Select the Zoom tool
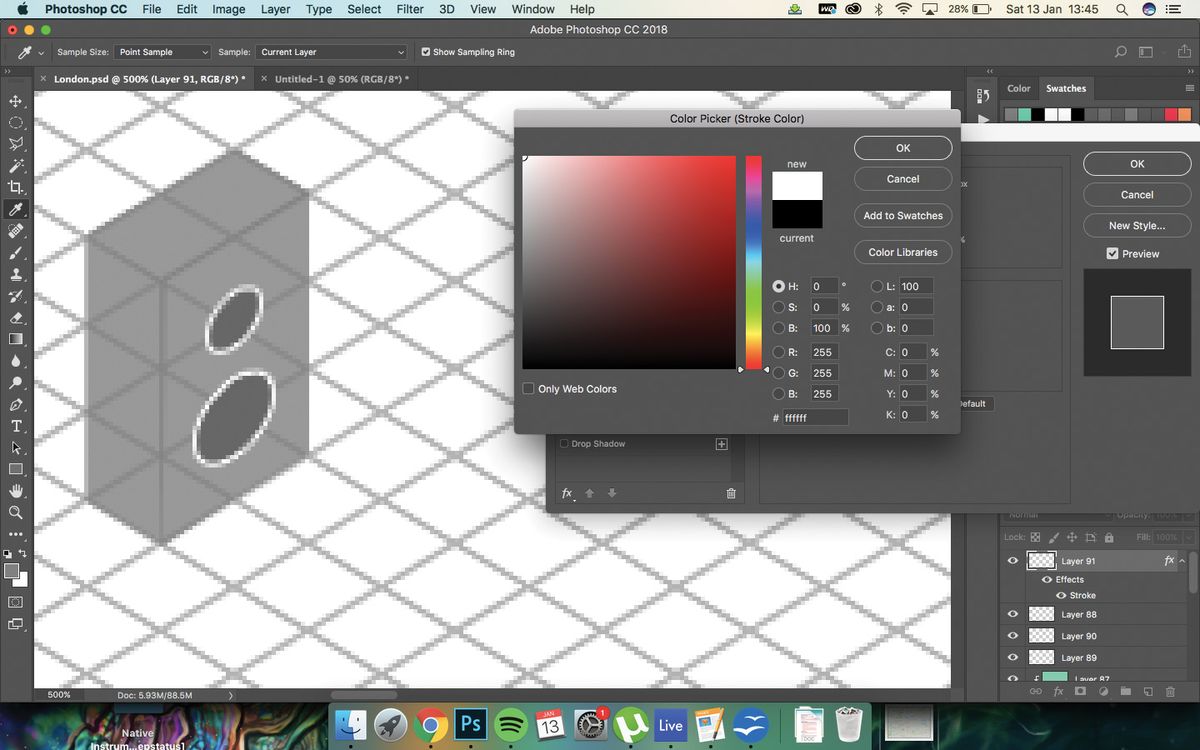Image resolution: width=1200 pixels, height=750 pixels. pos(15,513)
